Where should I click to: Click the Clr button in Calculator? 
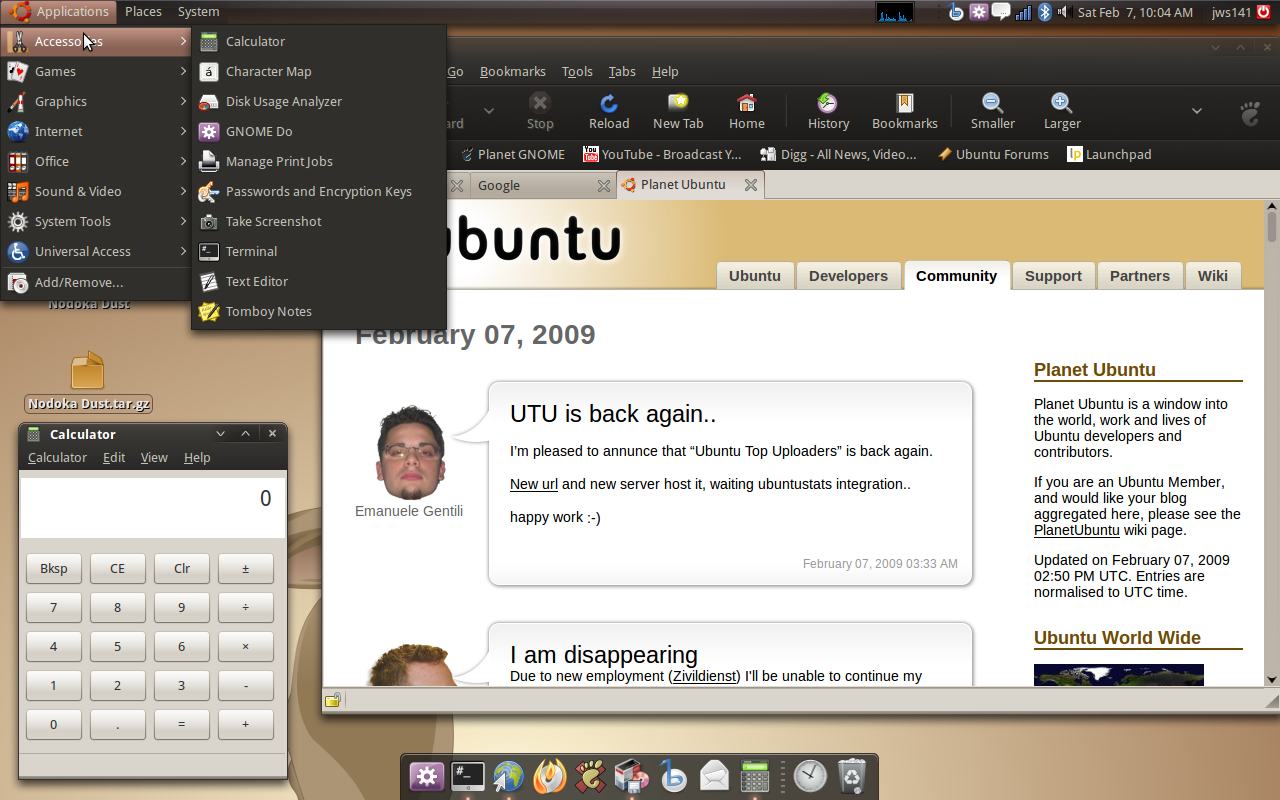click(x=182, y=569)
